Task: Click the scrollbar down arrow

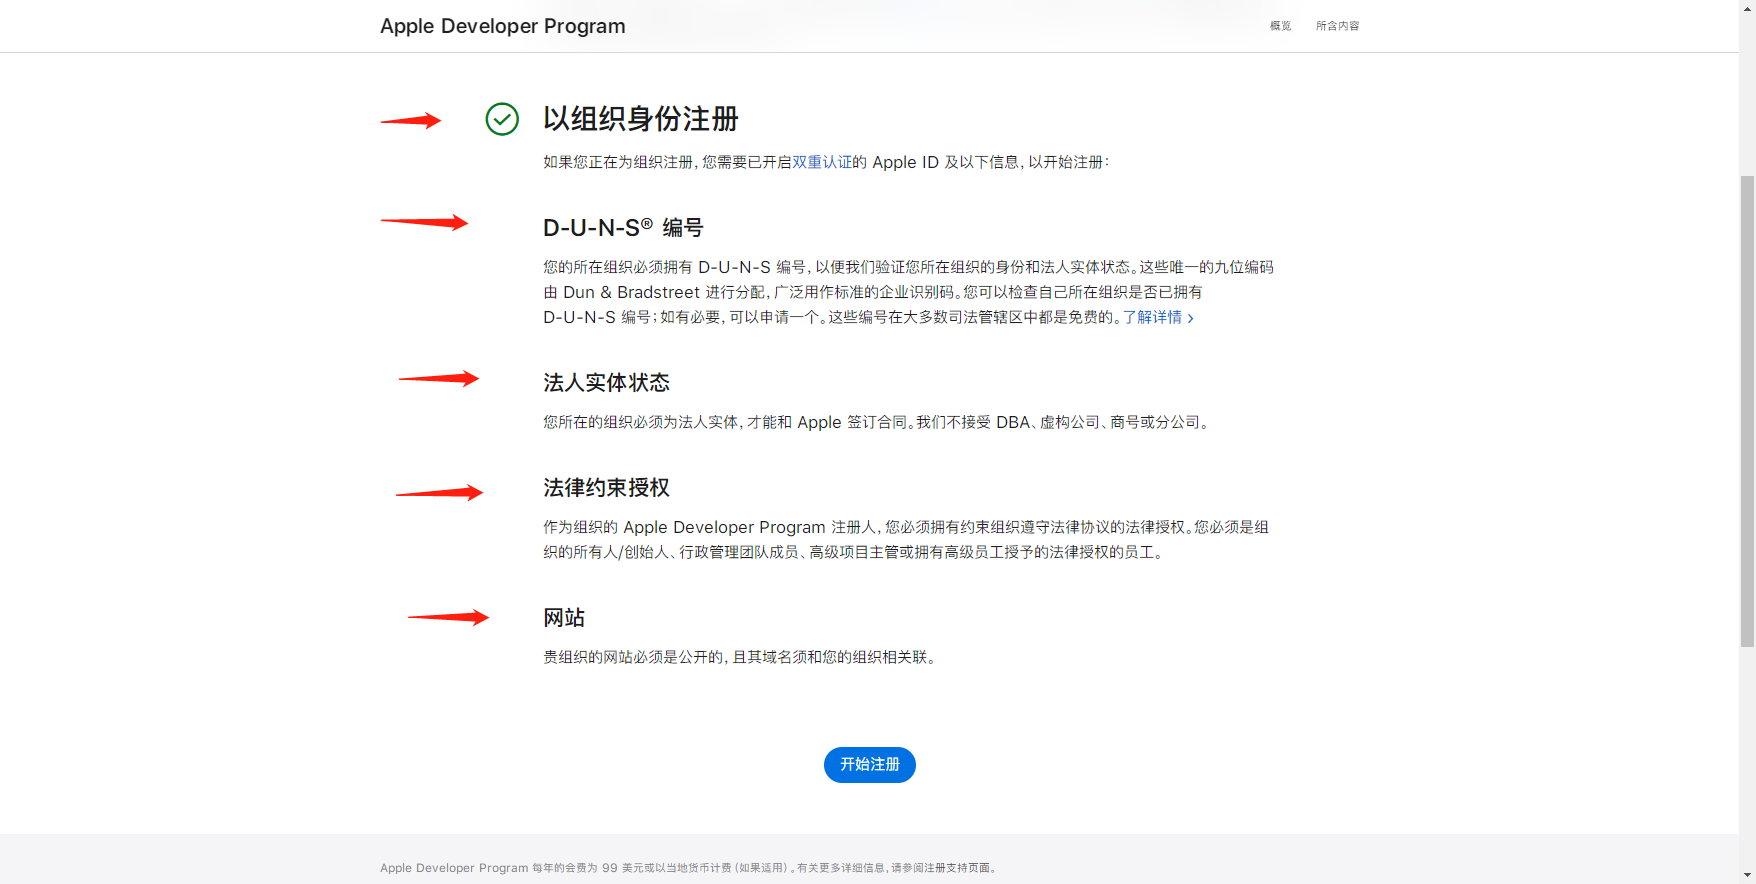Action: 1747,875
